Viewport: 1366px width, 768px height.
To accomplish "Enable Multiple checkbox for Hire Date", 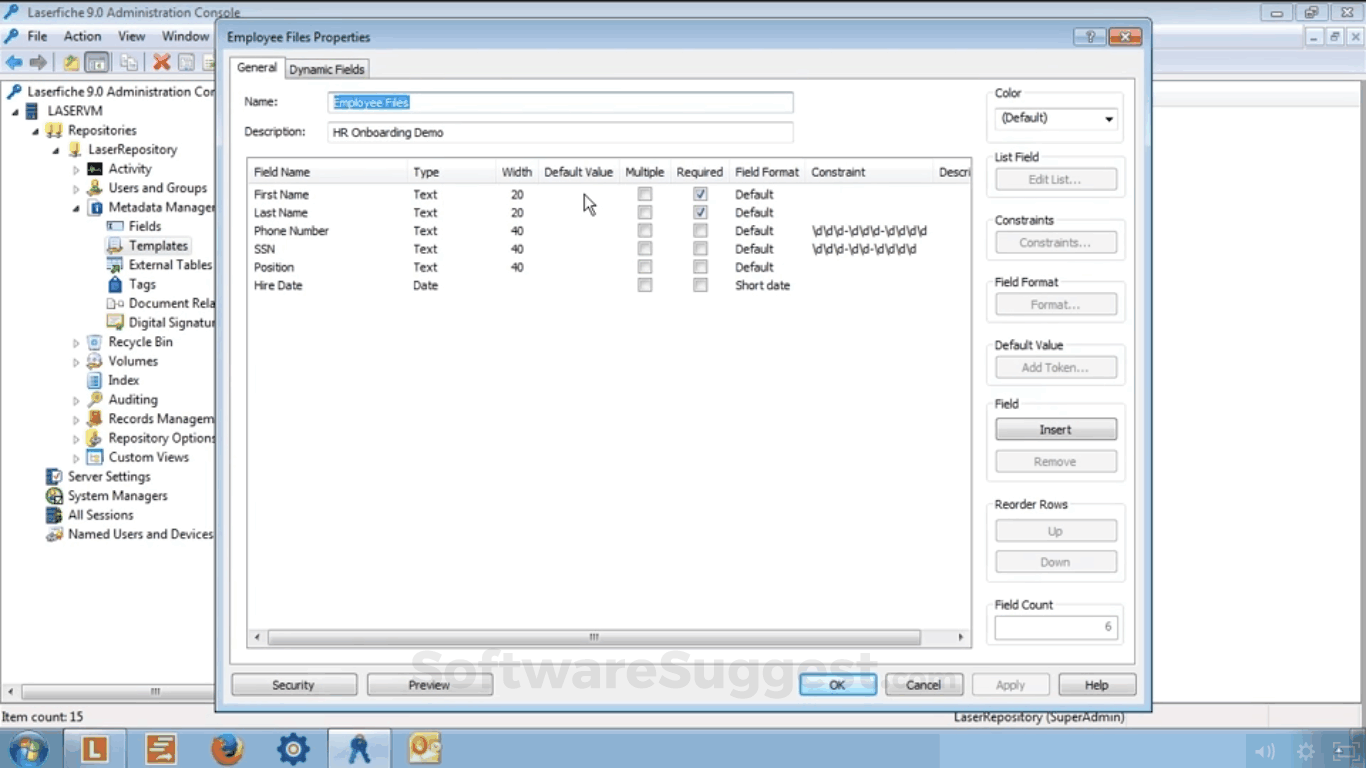I will [x=645, y=285].
